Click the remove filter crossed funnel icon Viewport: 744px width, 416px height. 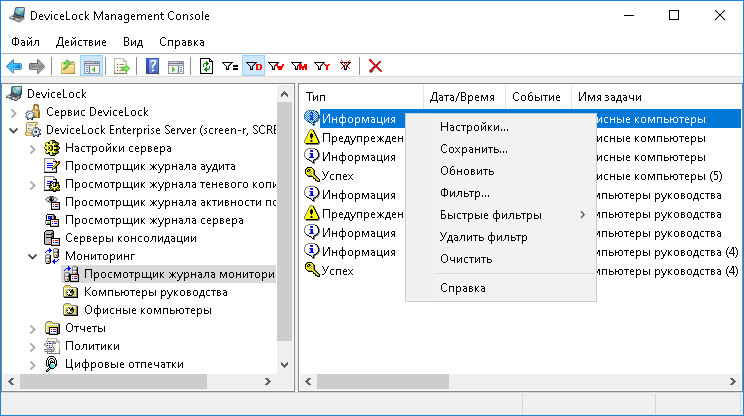pyautogui.click(x=346, y=67)
